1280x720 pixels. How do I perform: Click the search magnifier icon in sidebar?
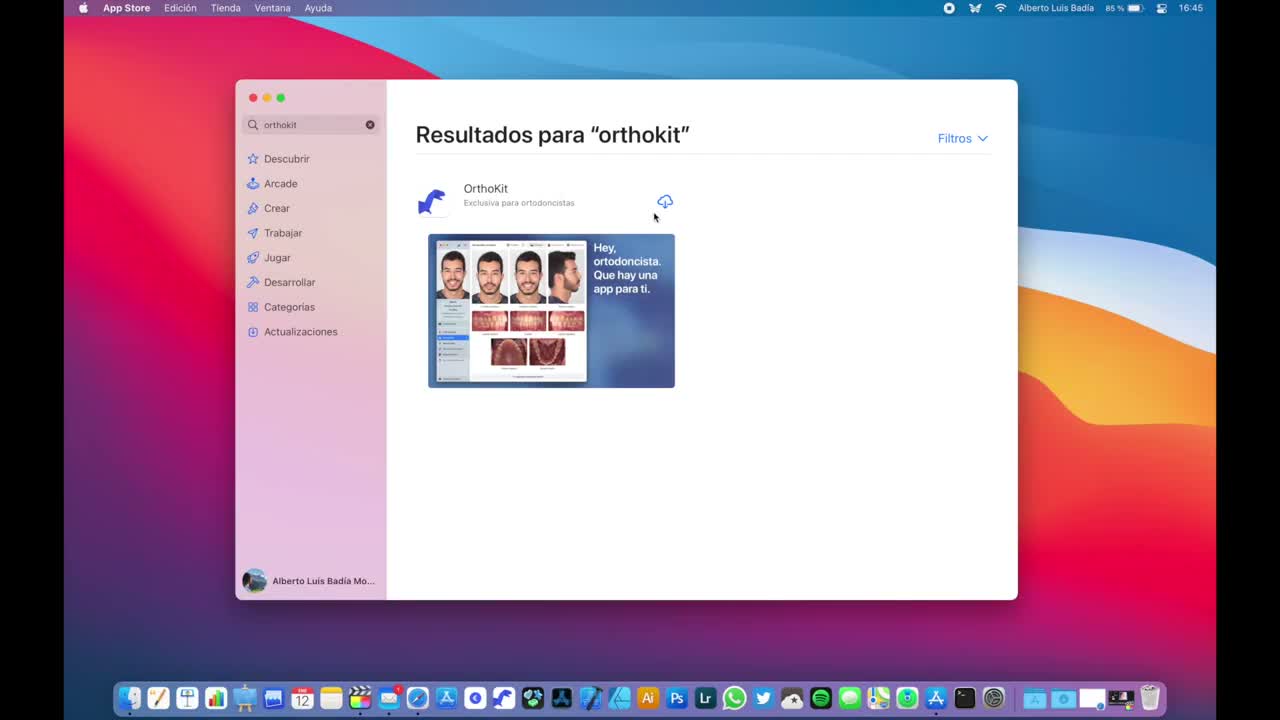pos(253,125)
